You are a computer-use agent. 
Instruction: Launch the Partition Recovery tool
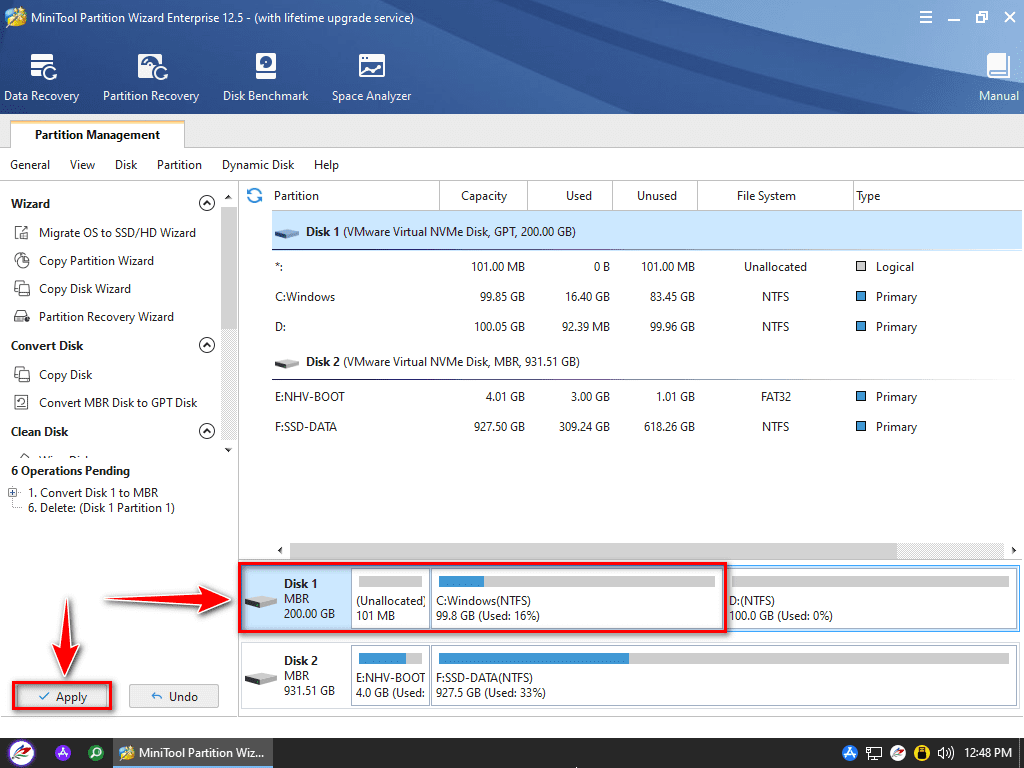pos(150,75)
